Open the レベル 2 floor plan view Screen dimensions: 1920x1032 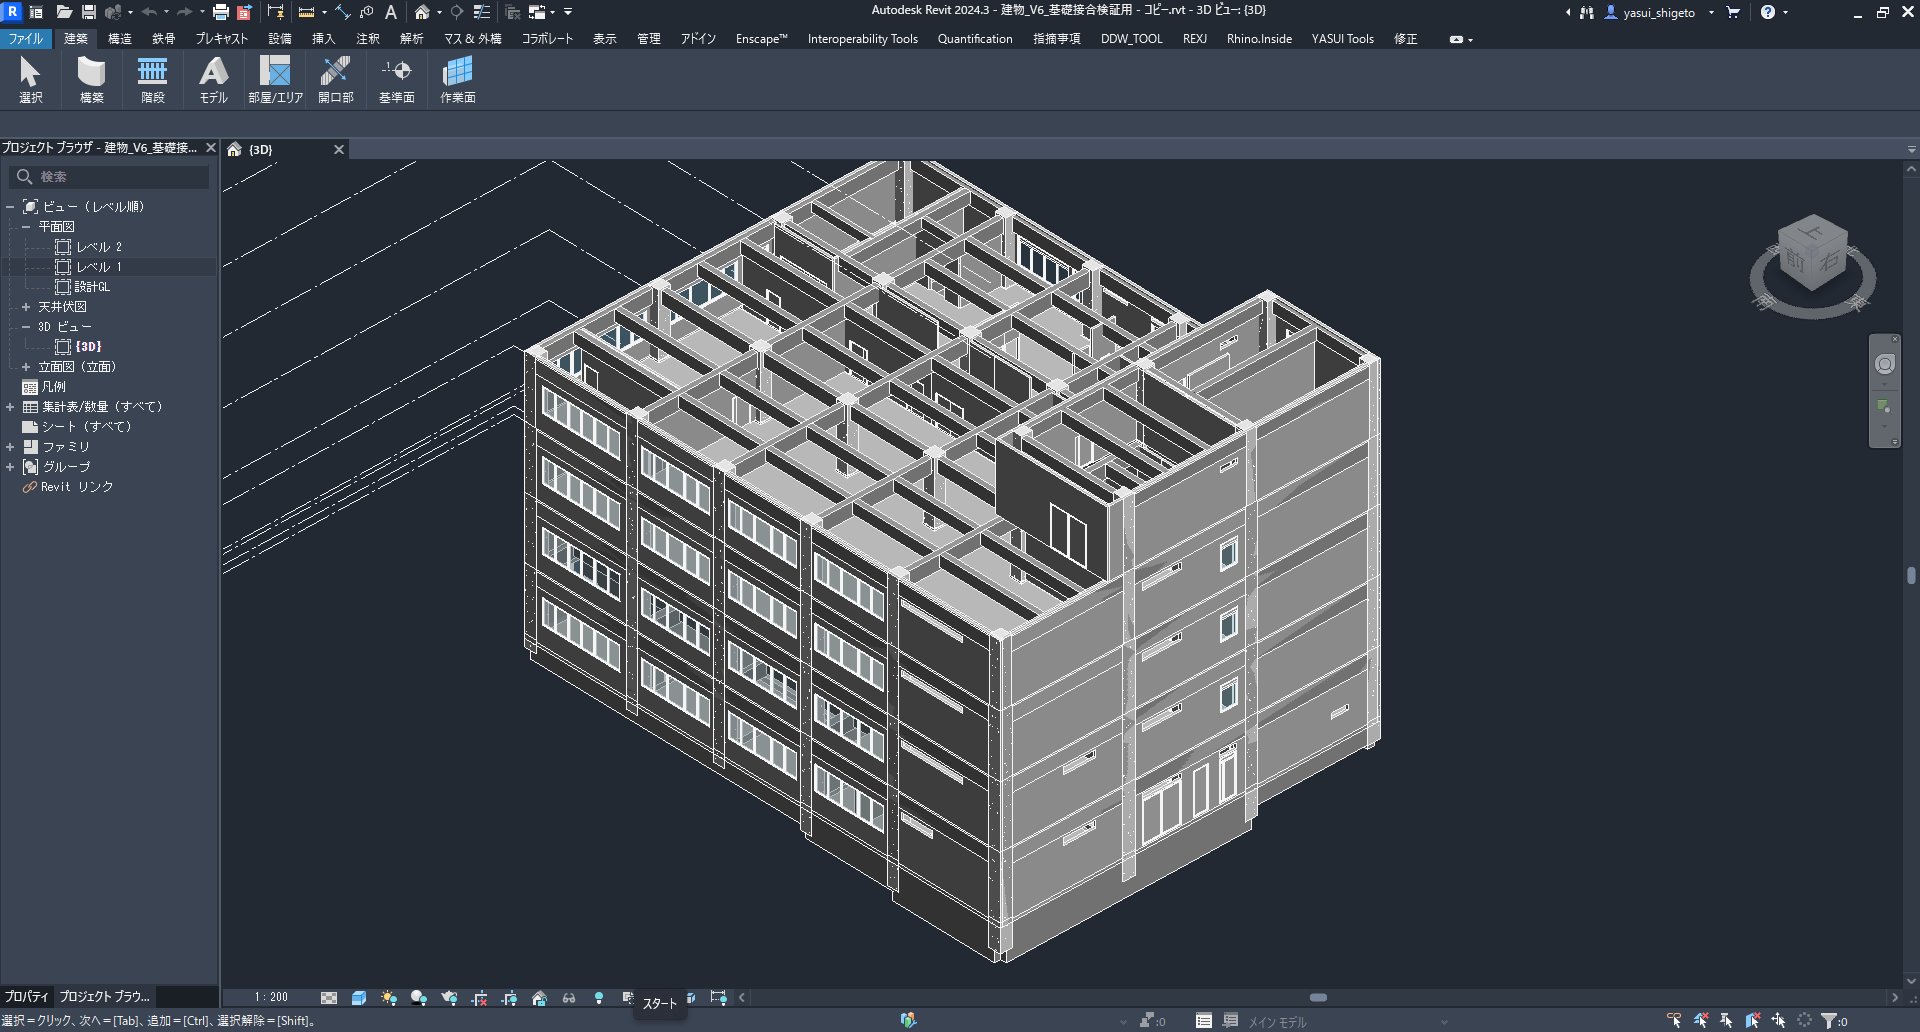[x=99, y=247]
